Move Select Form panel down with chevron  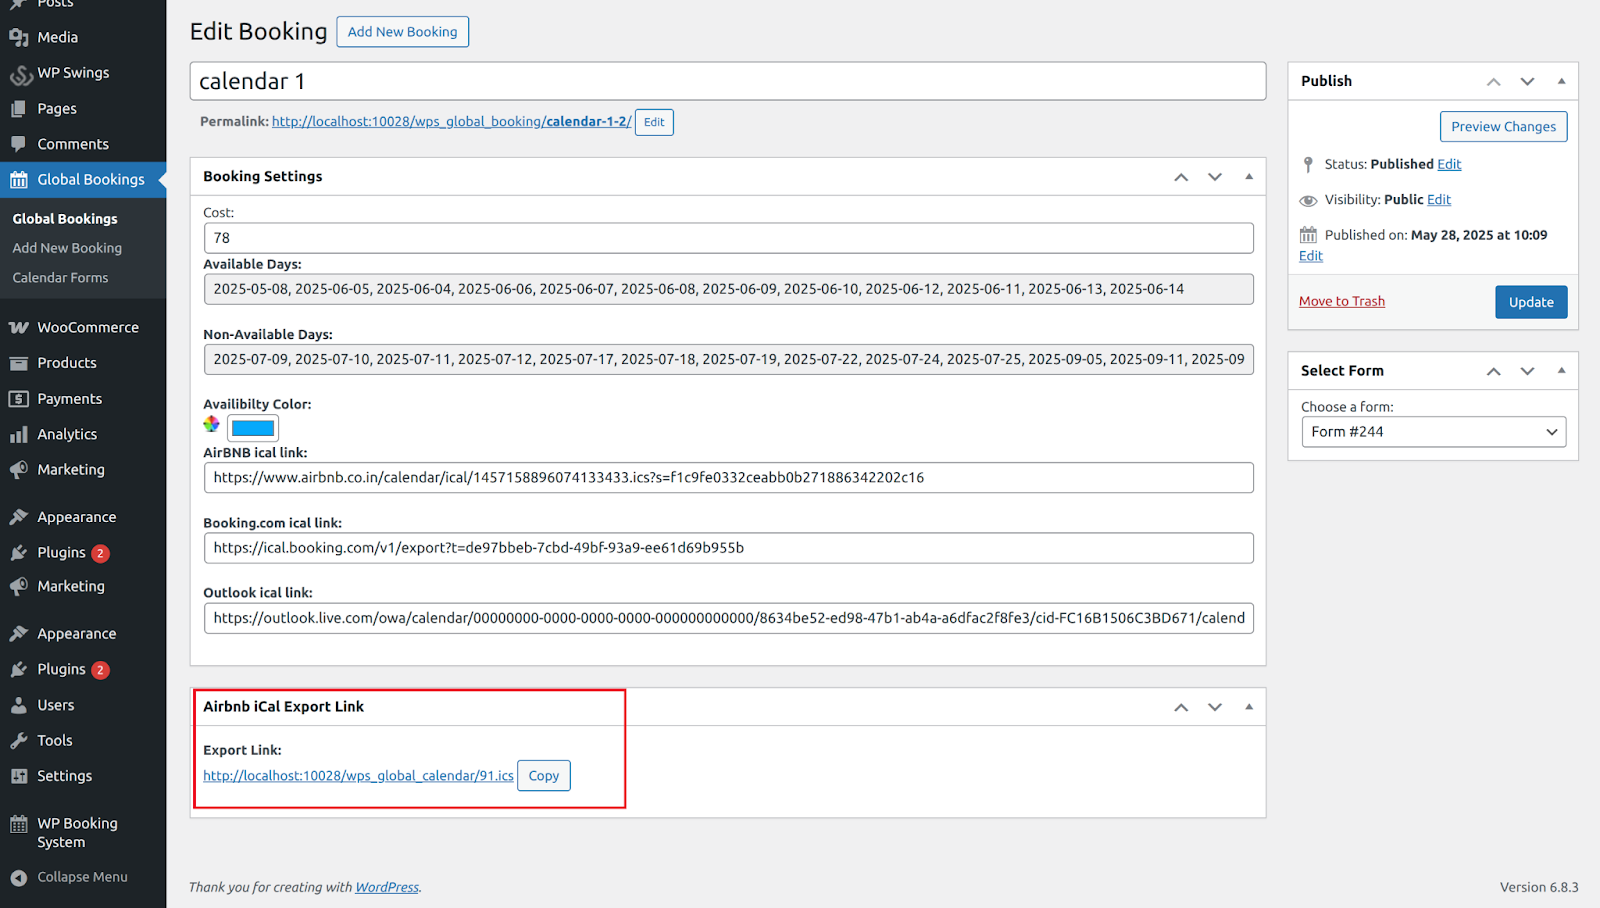1527,371
